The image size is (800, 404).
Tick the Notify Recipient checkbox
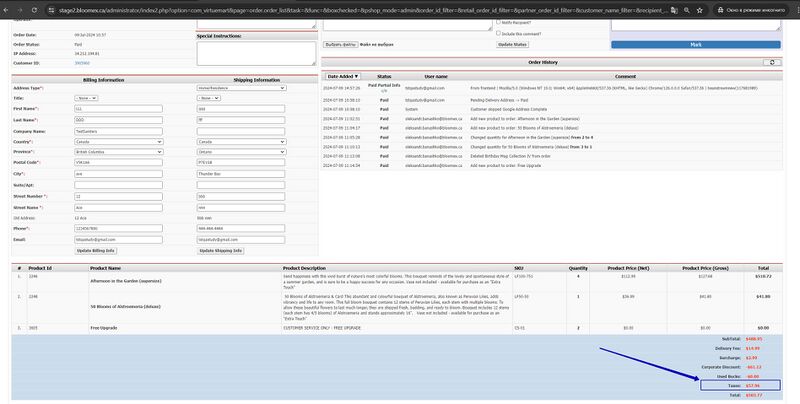(x=498, y=22)
